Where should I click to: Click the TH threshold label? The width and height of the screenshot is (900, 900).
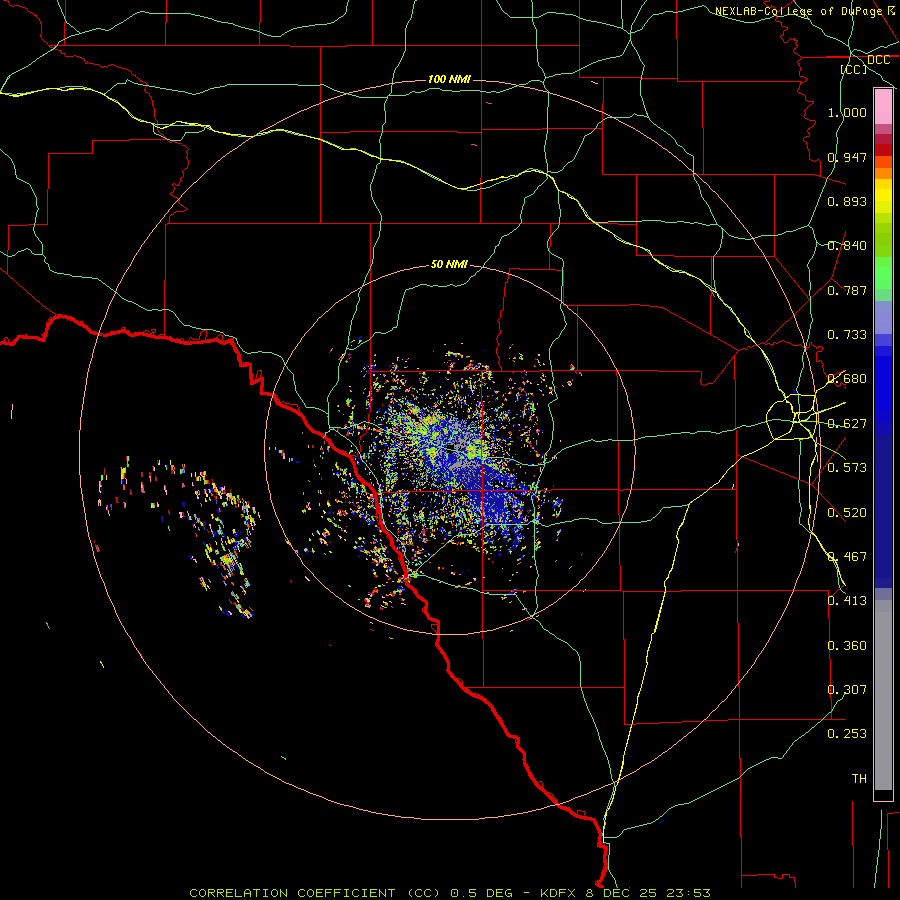pyautogui.click(x=859, y=779)
